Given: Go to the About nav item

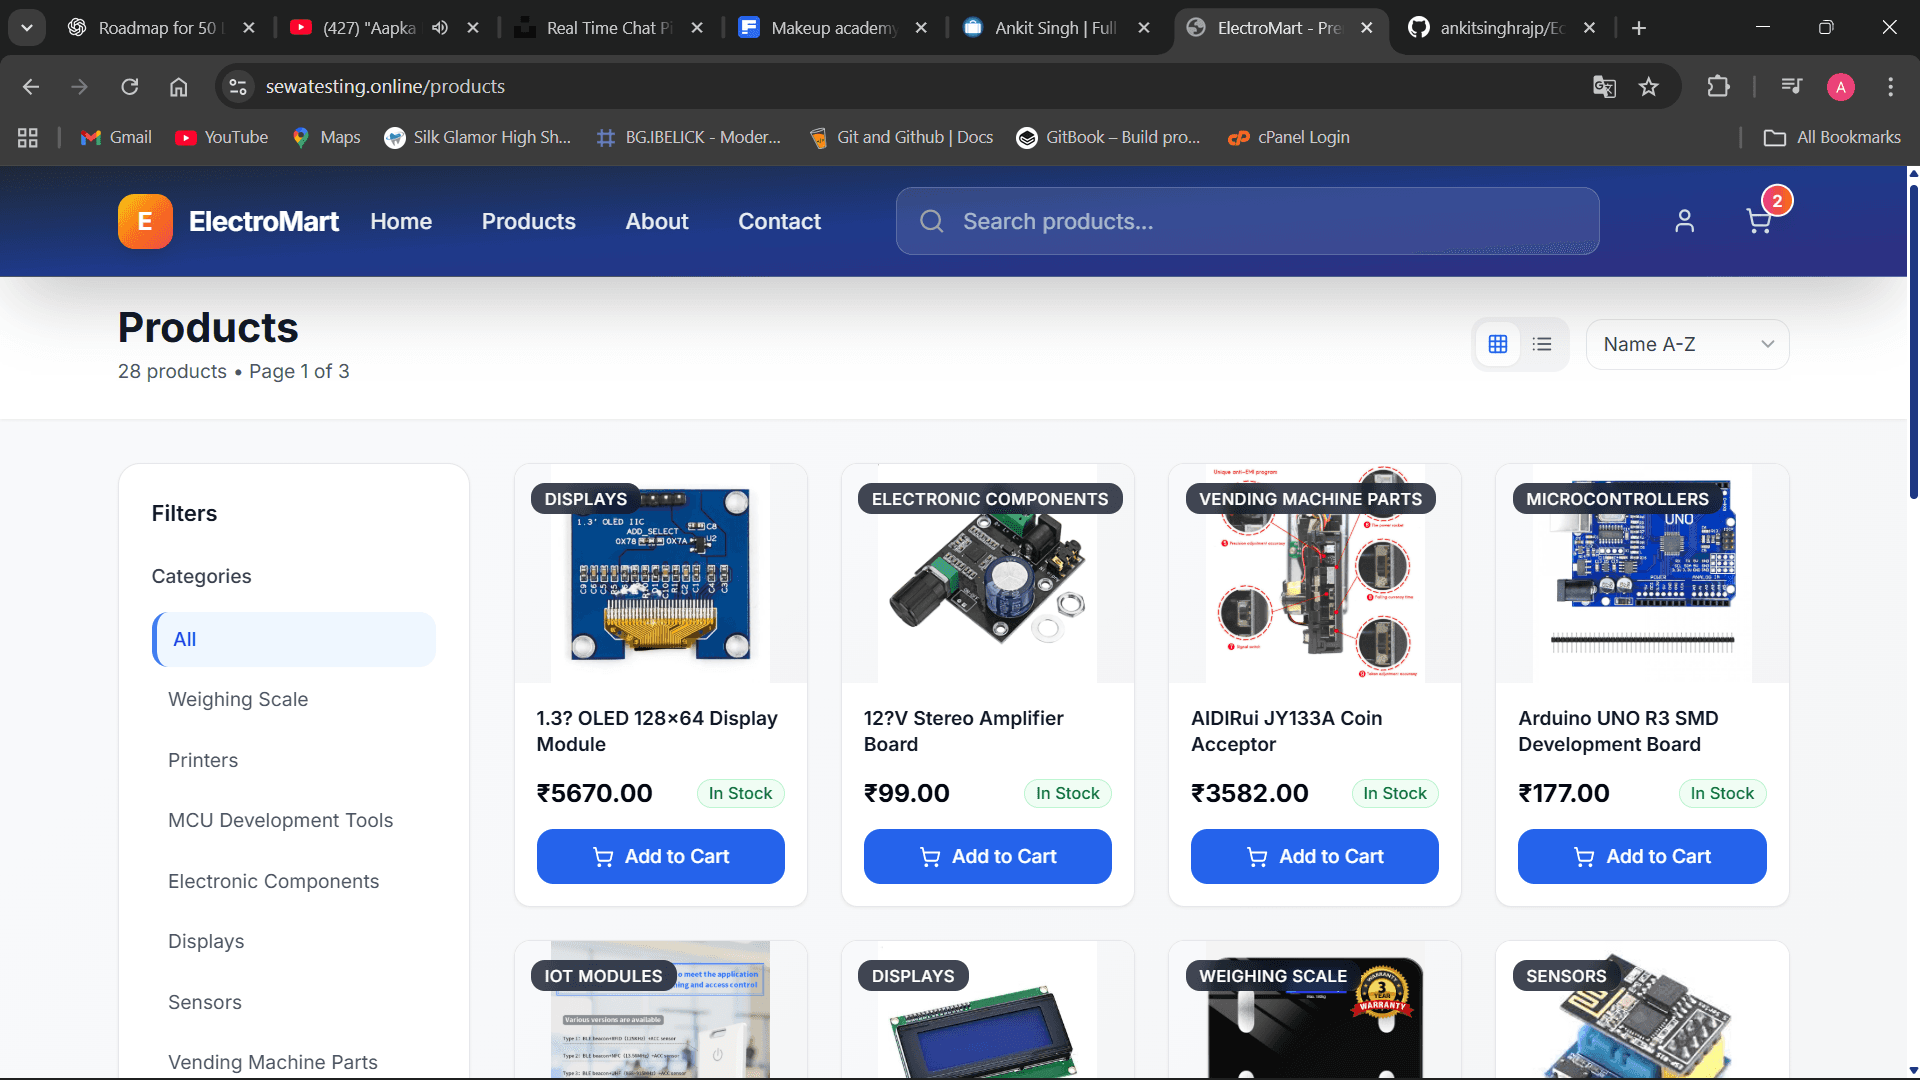Looking at the screenshot, I should coord(656,221).
